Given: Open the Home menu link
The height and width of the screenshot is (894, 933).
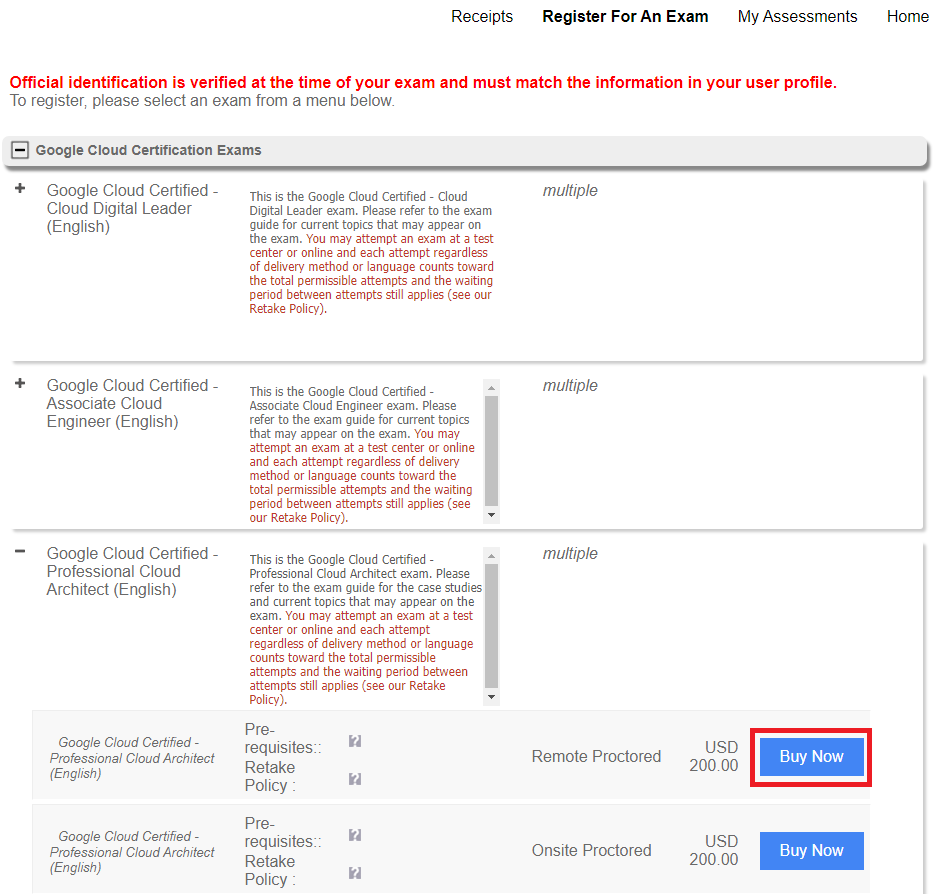Looking at the screenshot, I should point(907,16).
